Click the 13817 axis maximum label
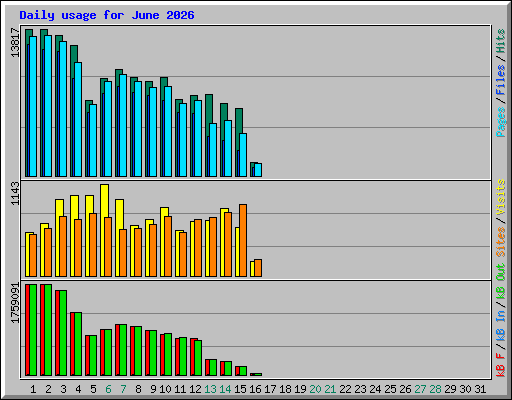The height and width of the screenshot is (400, 512). point(15,43)
